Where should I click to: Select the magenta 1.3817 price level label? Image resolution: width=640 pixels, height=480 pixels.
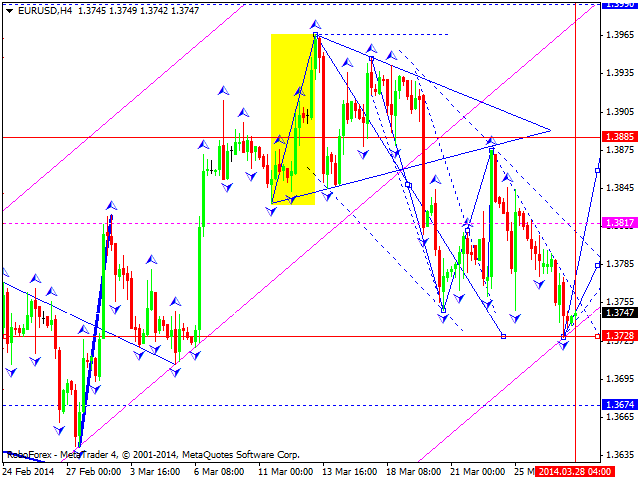click(621, 223)
